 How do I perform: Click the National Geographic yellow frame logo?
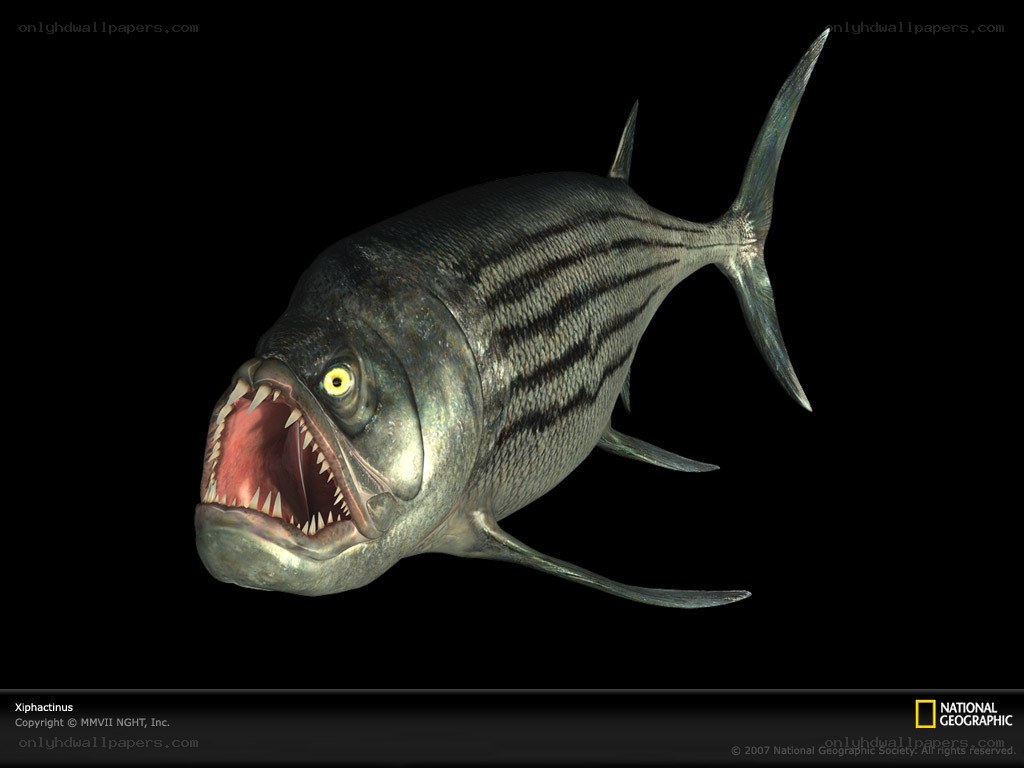pyautogui.click(x=925, y=714)
